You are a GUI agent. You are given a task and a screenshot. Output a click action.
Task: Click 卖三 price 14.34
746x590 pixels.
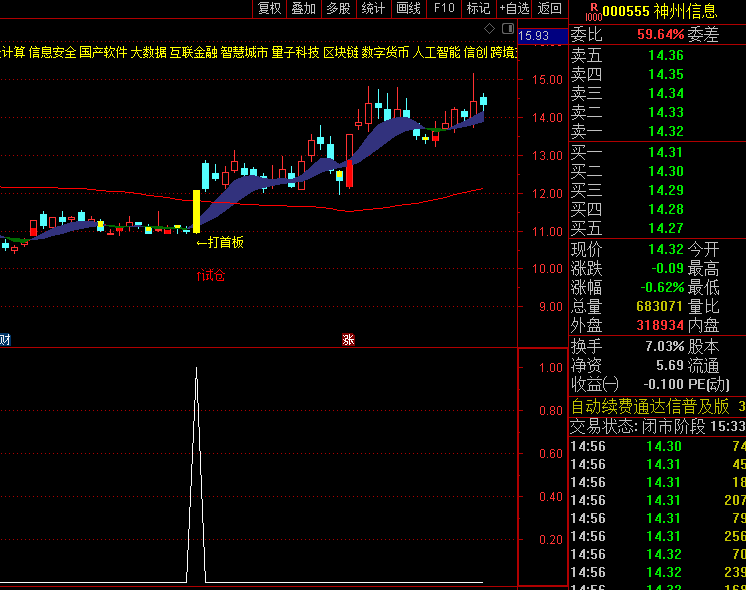(x=666, y=94)
